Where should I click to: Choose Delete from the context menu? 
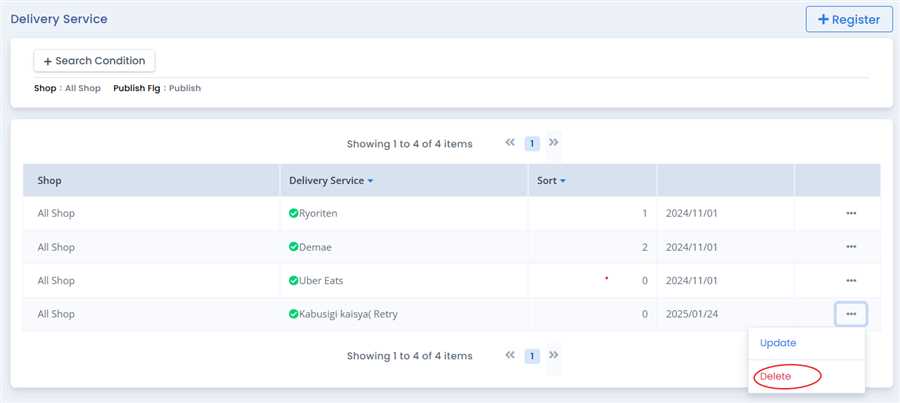(775, 376)
